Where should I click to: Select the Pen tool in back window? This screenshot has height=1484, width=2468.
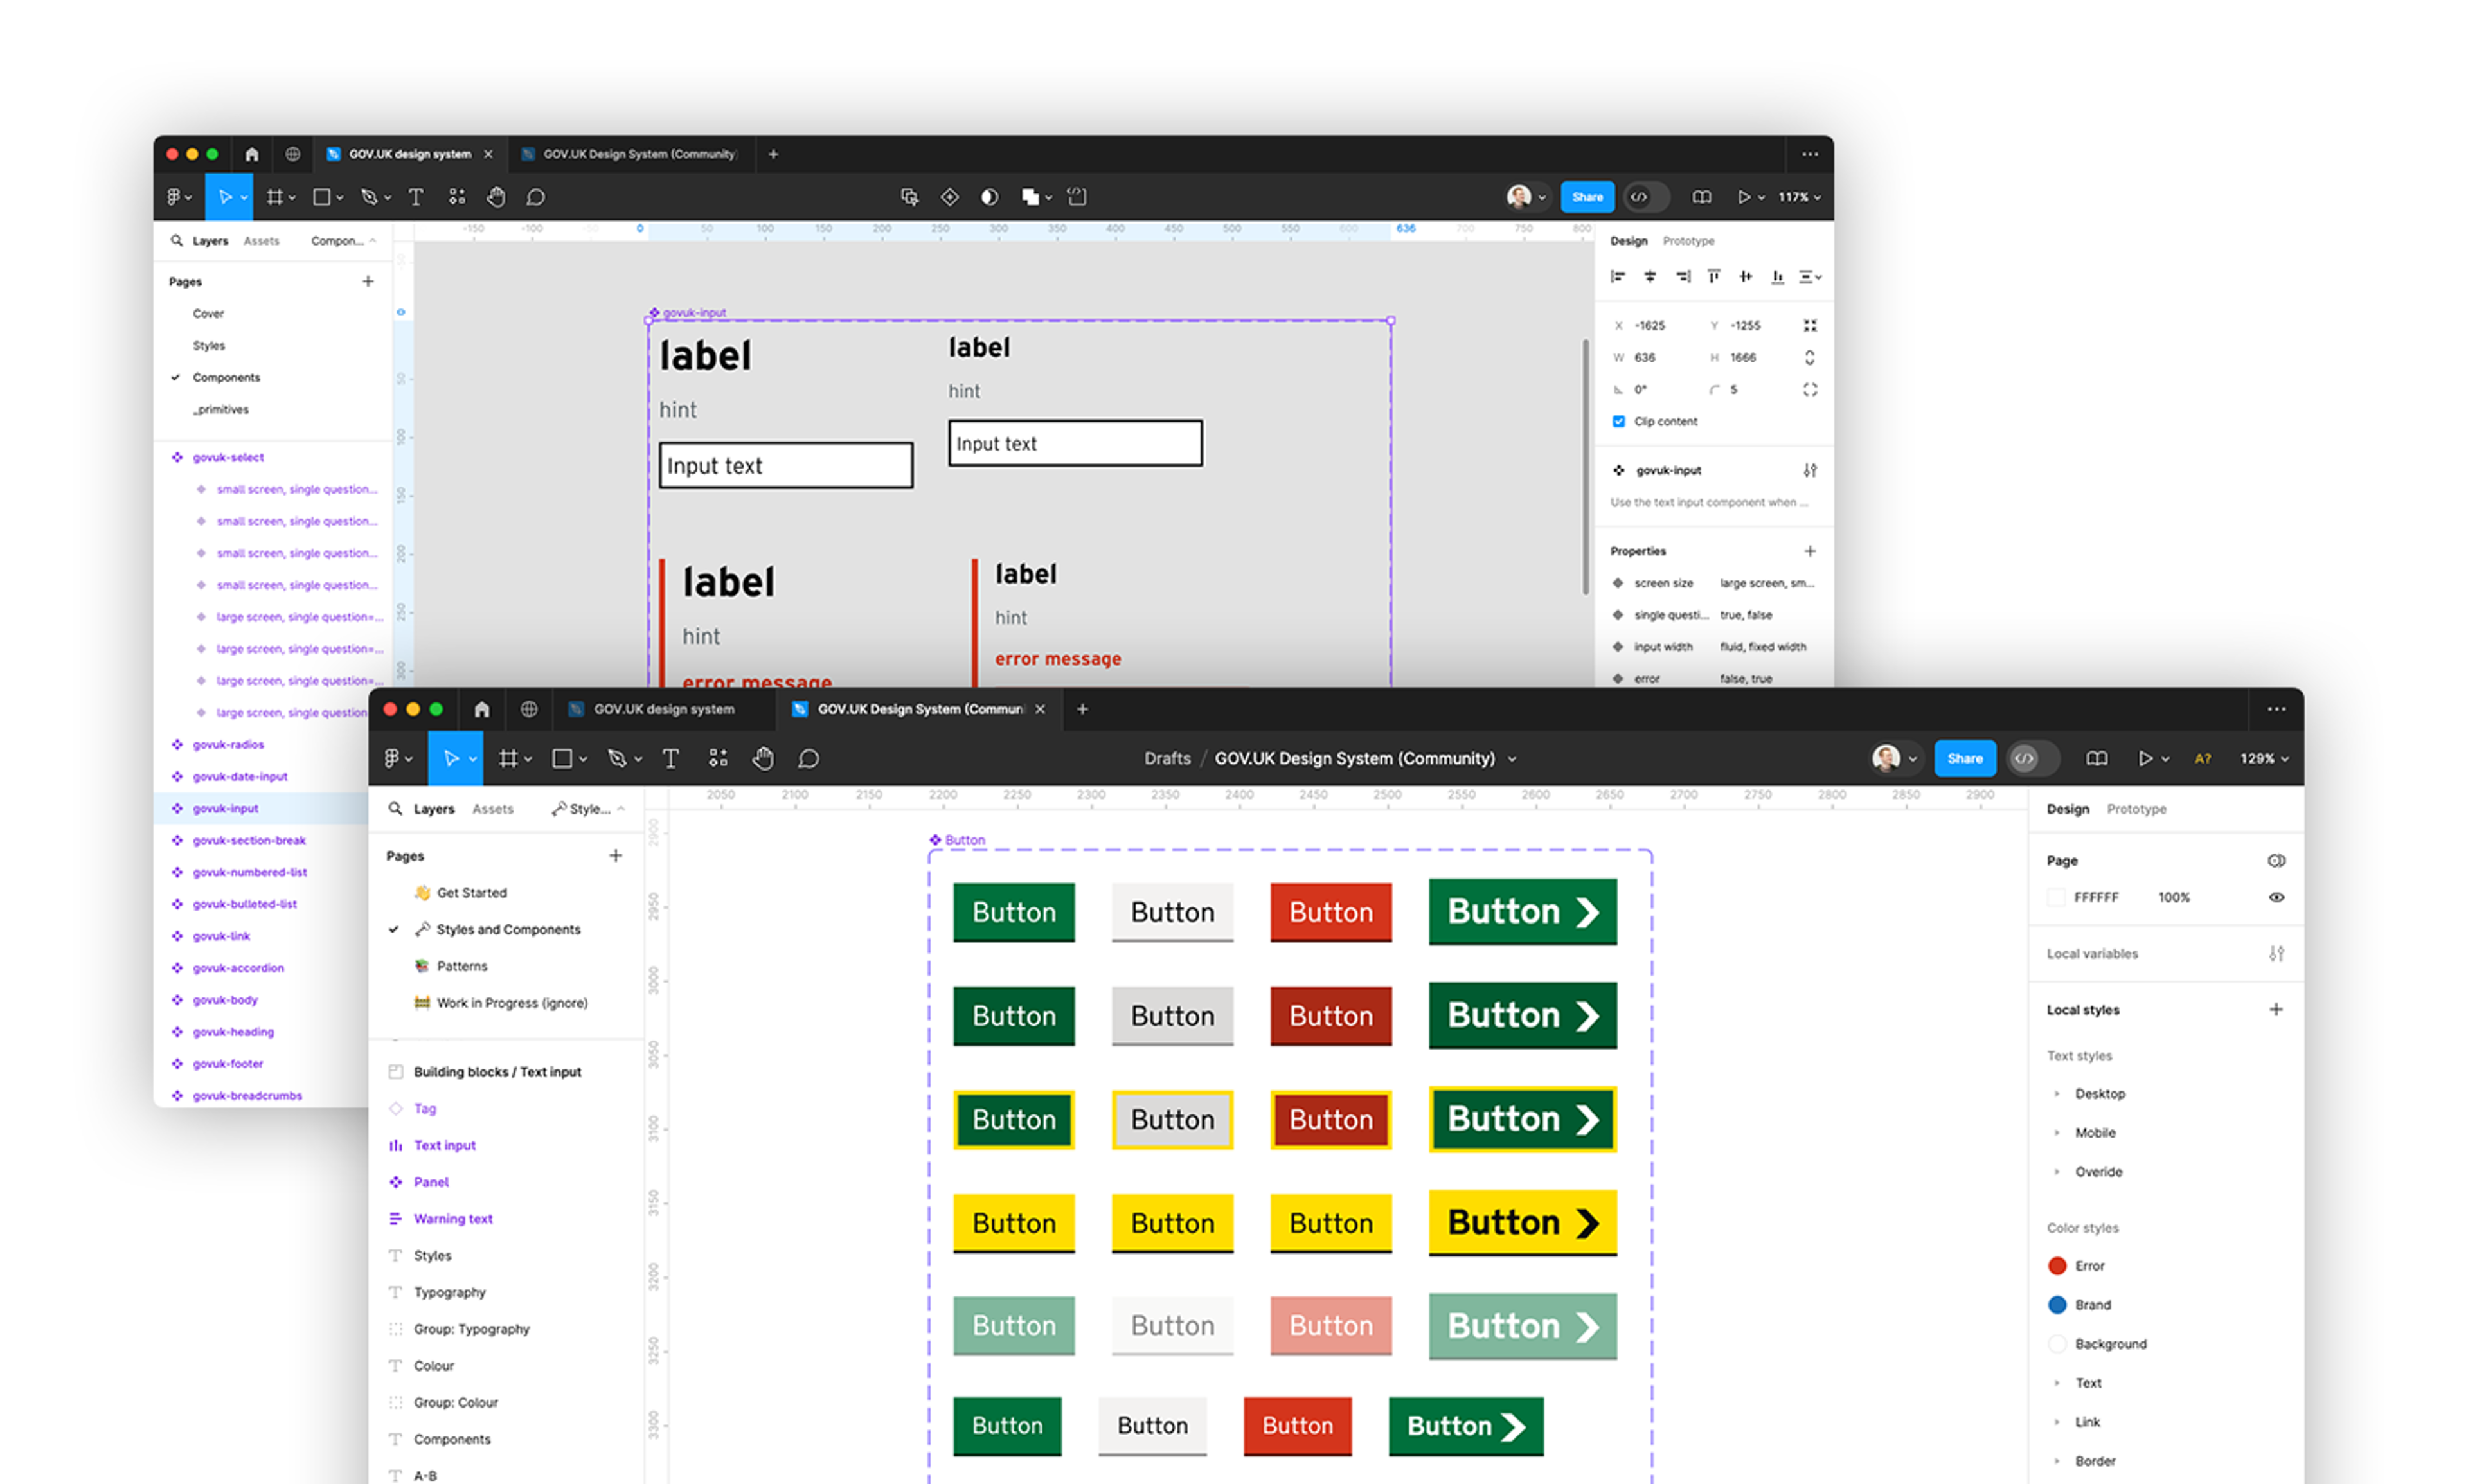369,197
